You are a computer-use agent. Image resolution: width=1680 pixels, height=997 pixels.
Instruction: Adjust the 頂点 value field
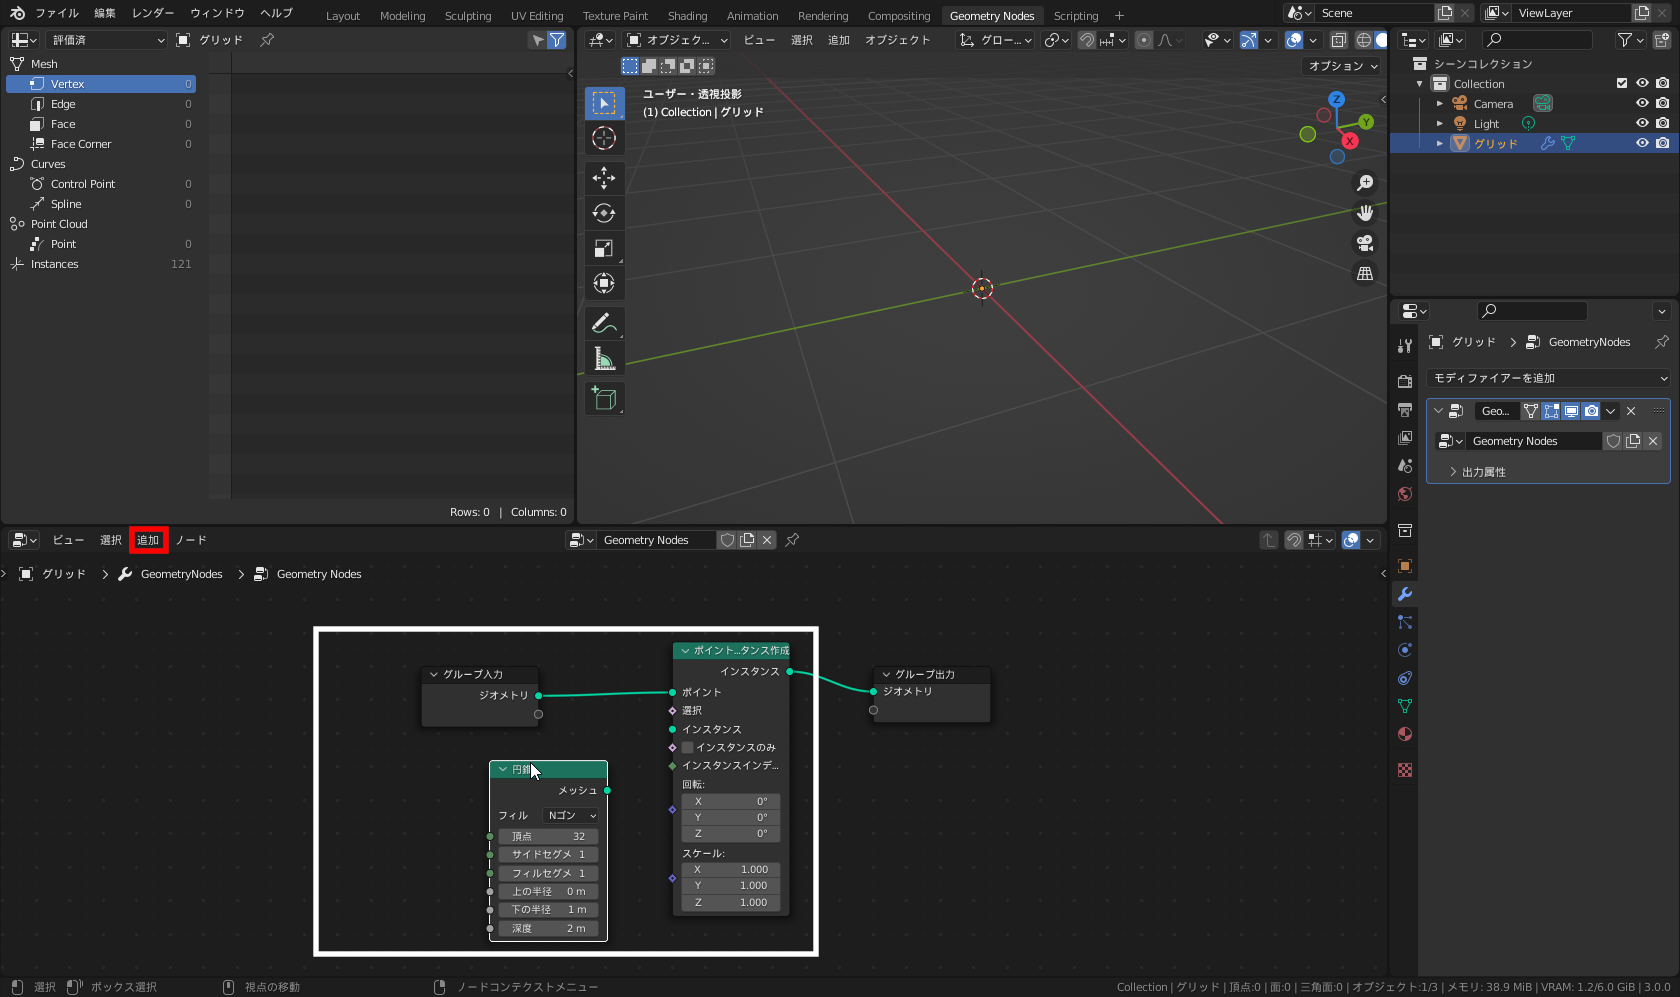pos(549,836)
